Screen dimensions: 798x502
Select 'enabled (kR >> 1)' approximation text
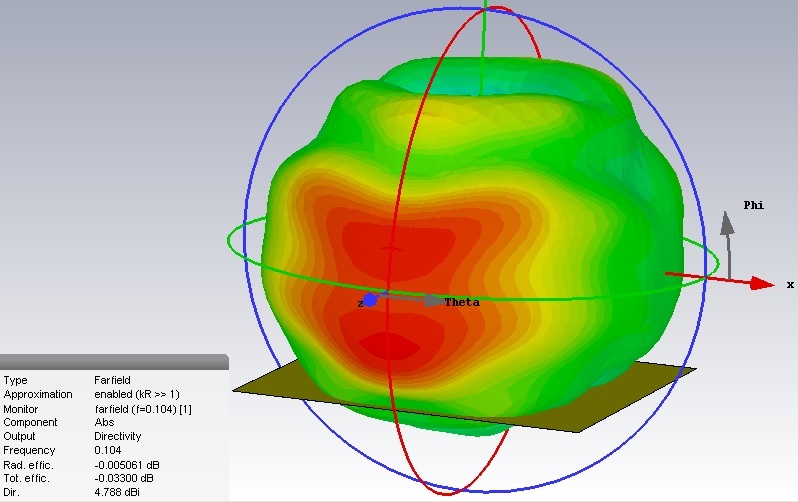(137, 395)
